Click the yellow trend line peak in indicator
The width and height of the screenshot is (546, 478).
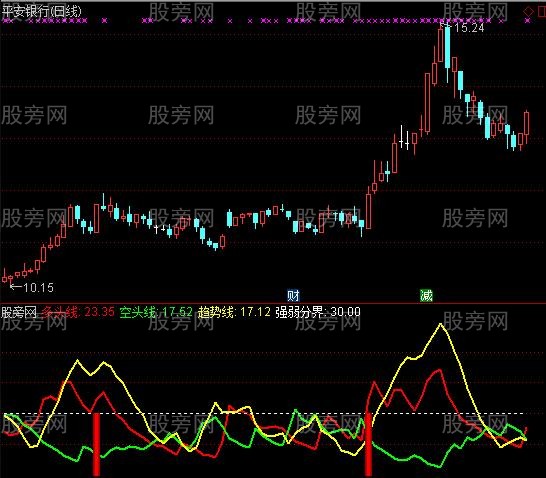pos(440,324)
